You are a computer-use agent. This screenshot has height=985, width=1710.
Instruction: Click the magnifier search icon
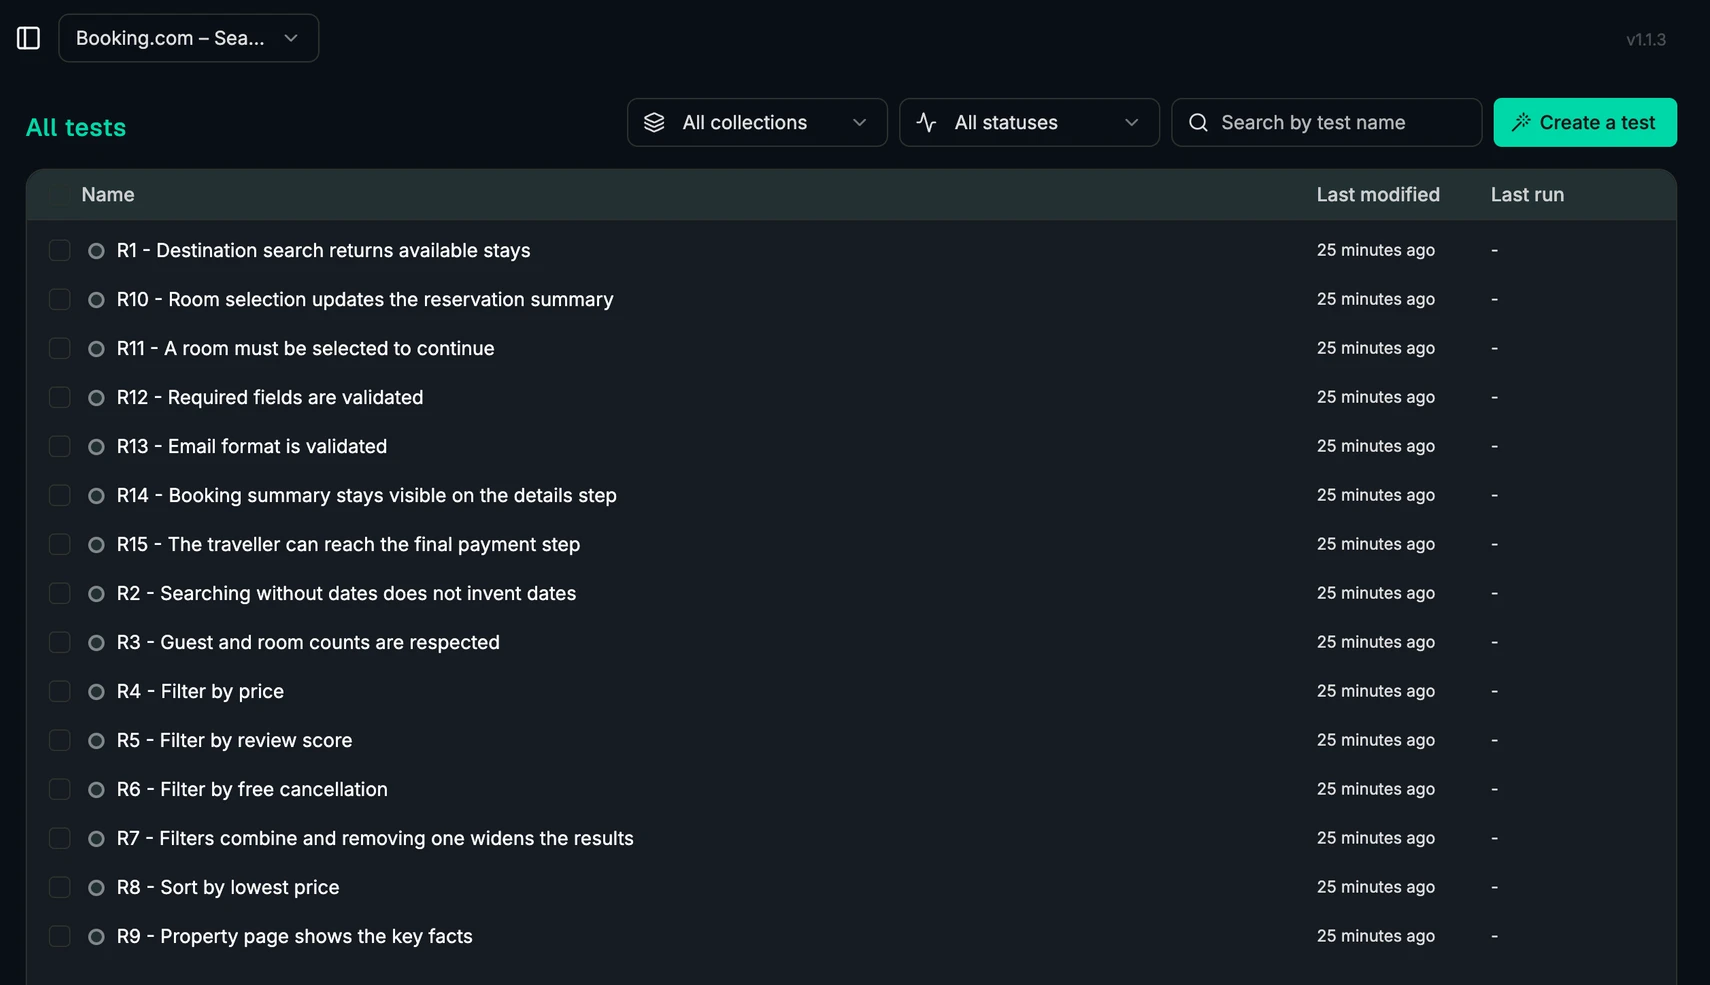1198,122
